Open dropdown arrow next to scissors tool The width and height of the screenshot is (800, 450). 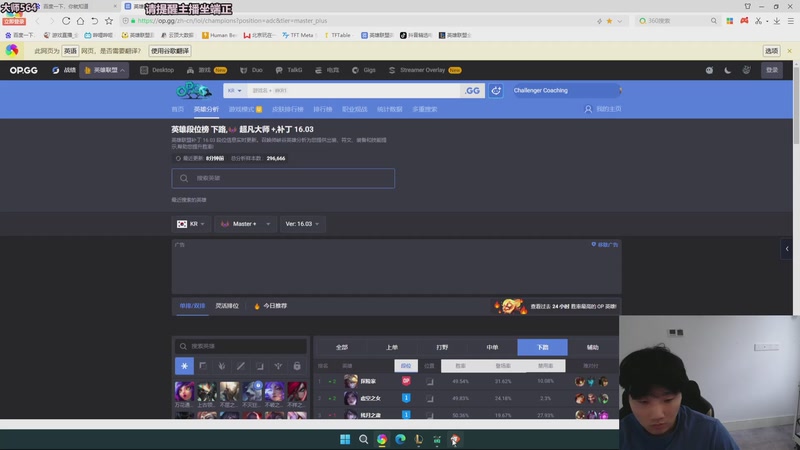click(x=767, y=21)
